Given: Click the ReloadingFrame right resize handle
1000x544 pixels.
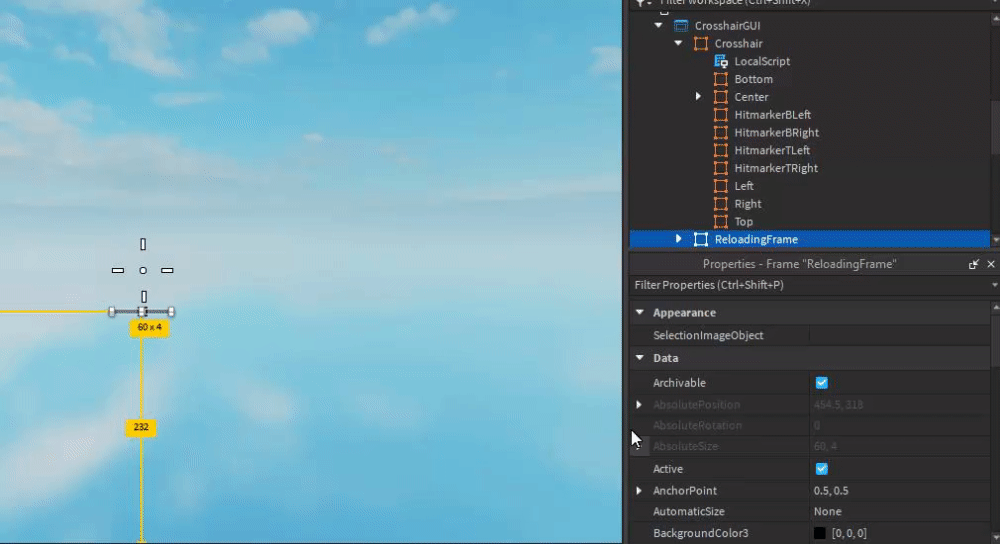Looking at the screenshot, I should coord(171,312).
